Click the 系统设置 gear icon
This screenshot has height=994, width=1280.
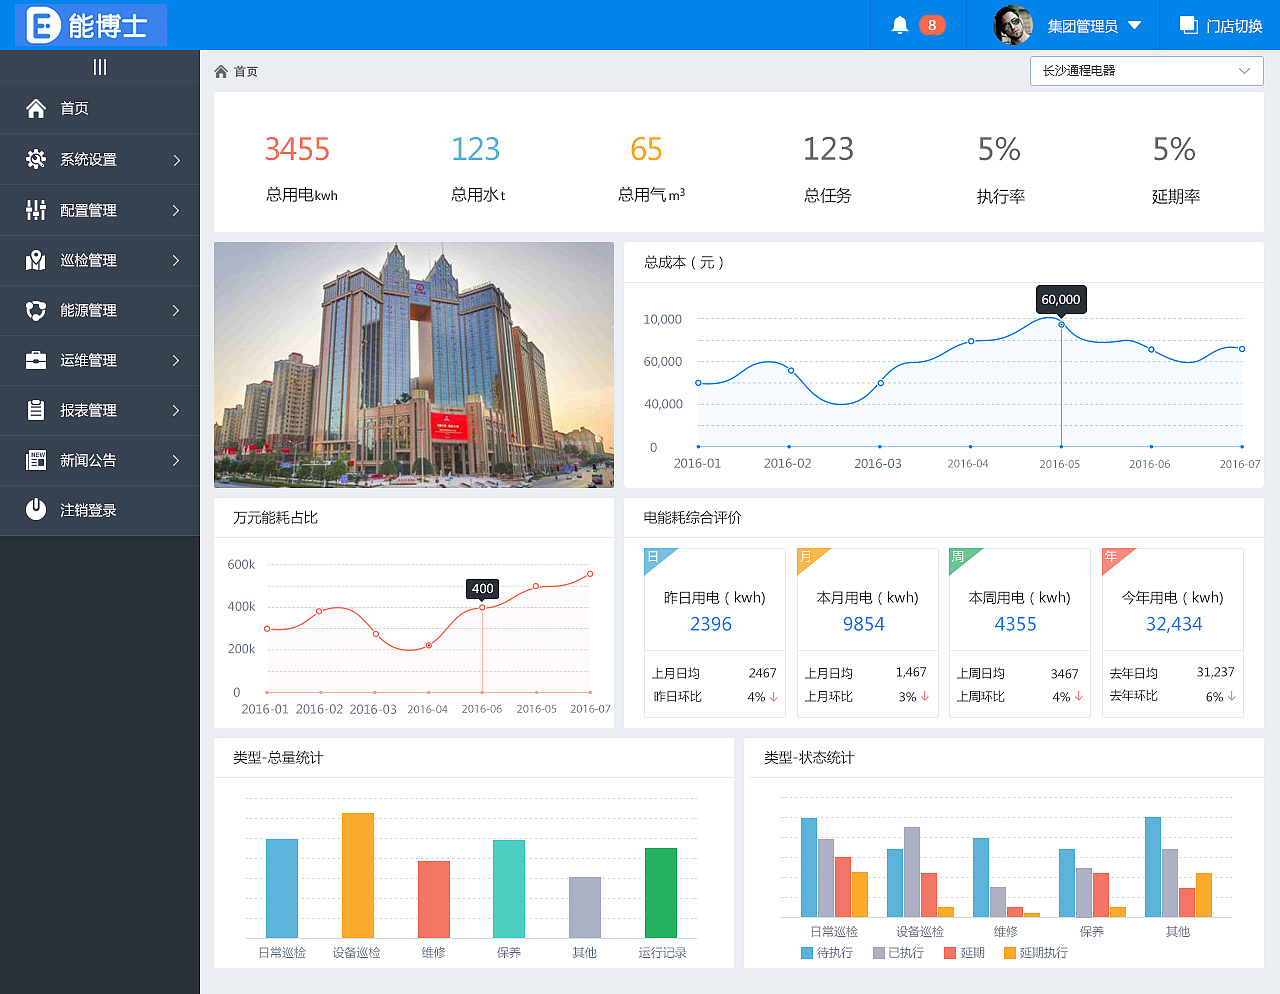(36, 159)
